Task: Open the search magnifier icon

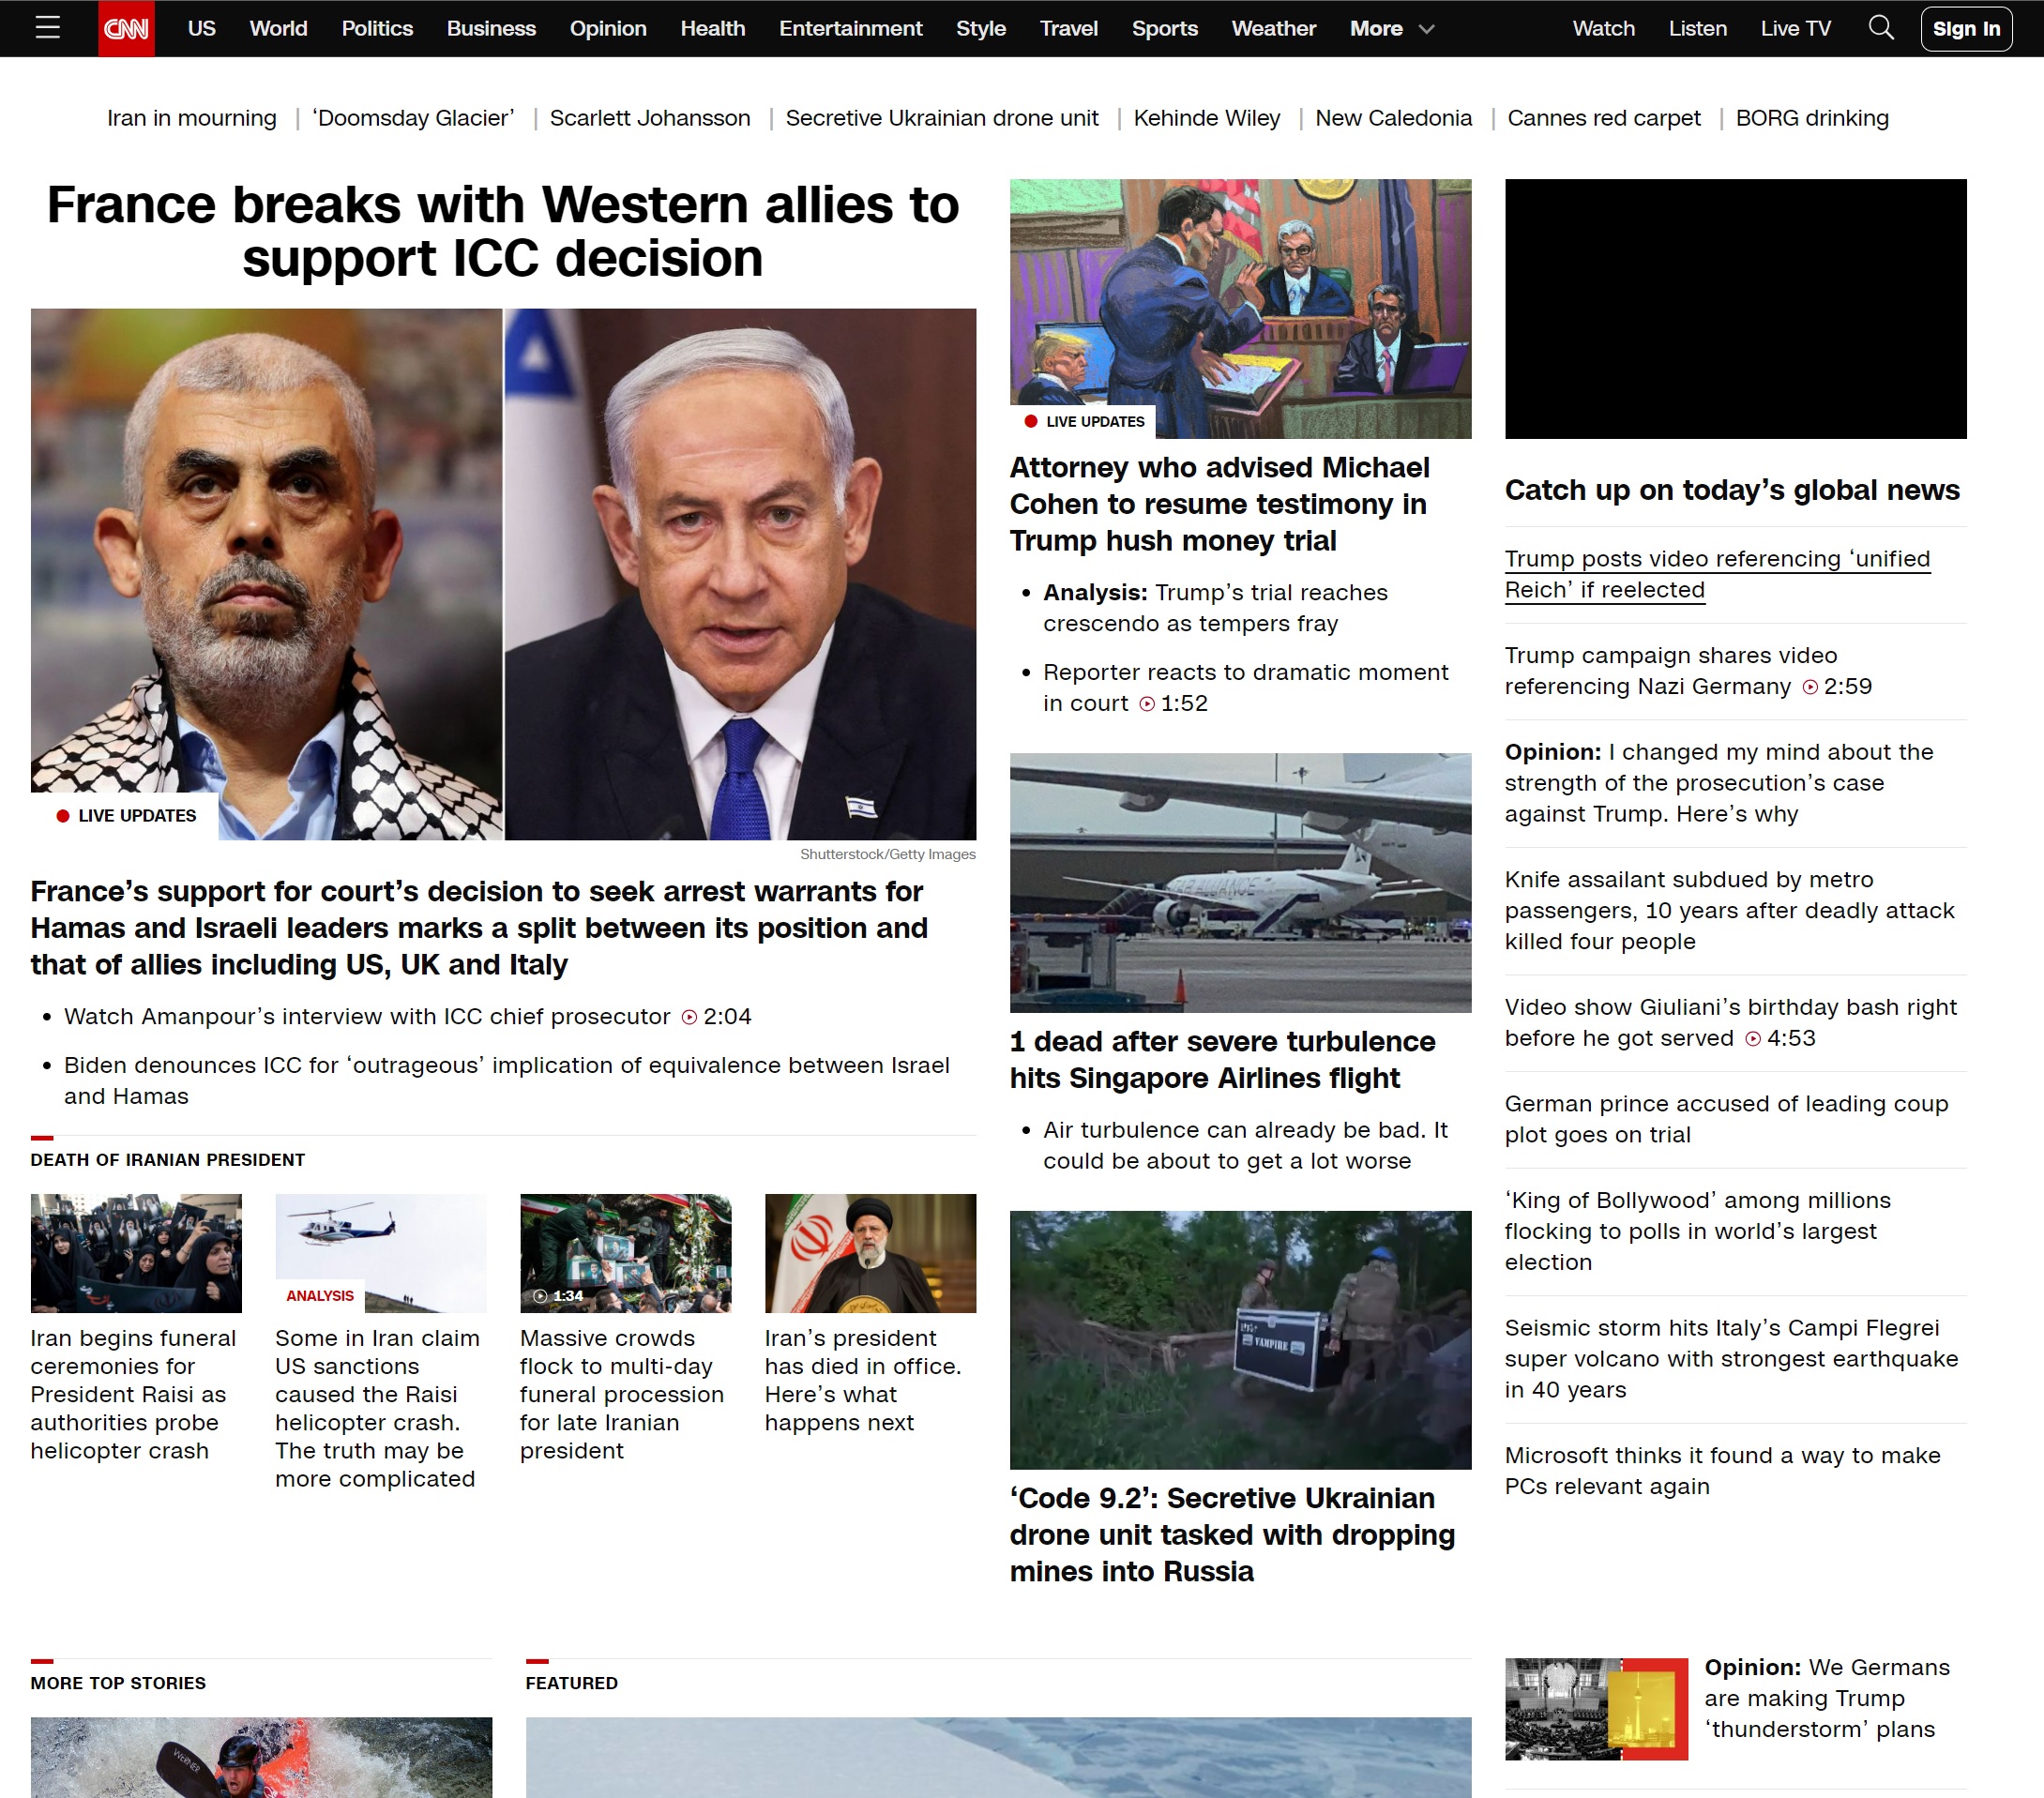Action: [1880, 28]
